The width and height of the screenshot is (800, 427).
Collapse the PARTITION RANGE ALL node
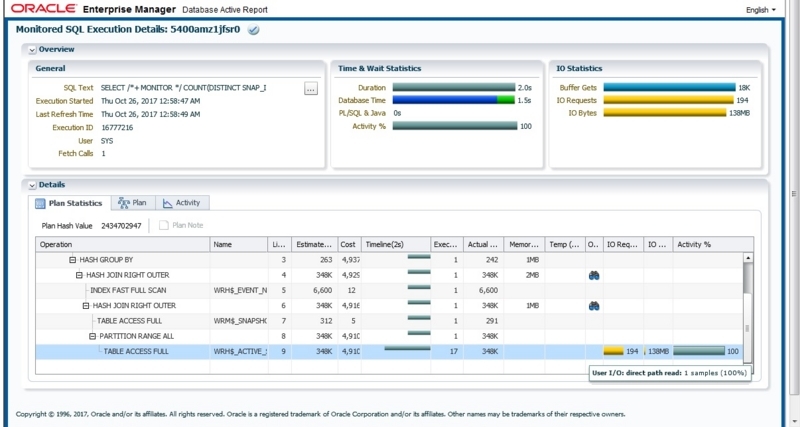[92, 336]
